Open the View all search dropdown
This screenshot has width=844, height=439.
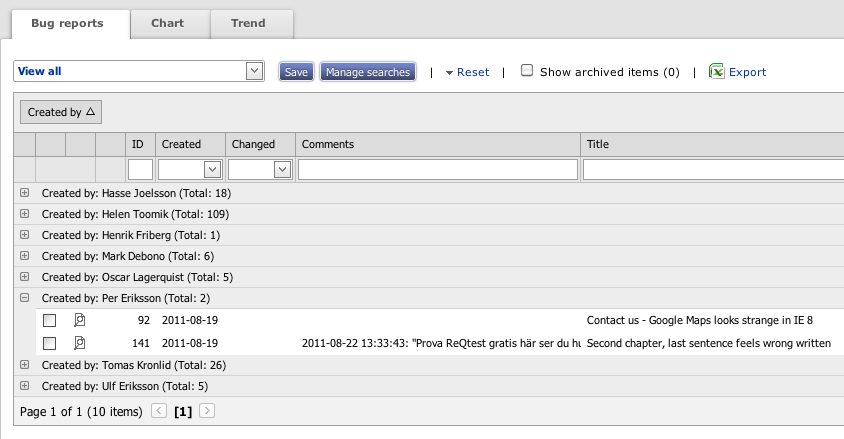[x=254, y=71]
